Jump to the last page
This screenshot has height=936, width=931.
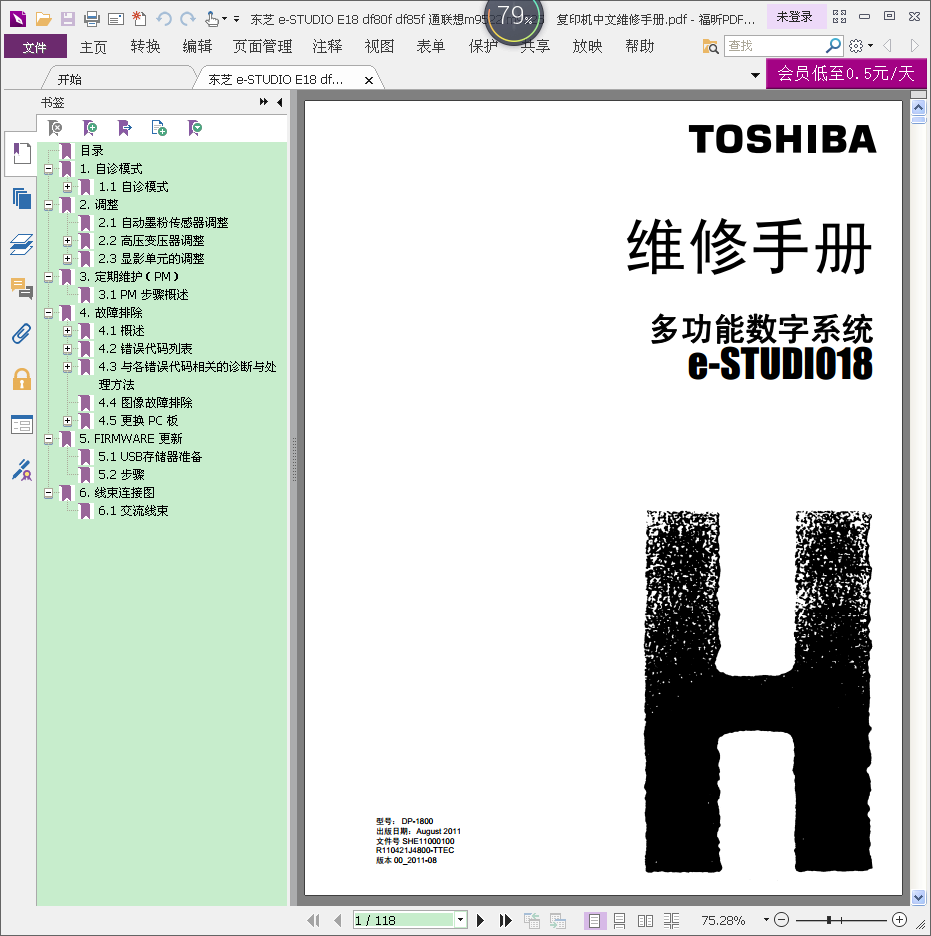[x=505, y=920]
